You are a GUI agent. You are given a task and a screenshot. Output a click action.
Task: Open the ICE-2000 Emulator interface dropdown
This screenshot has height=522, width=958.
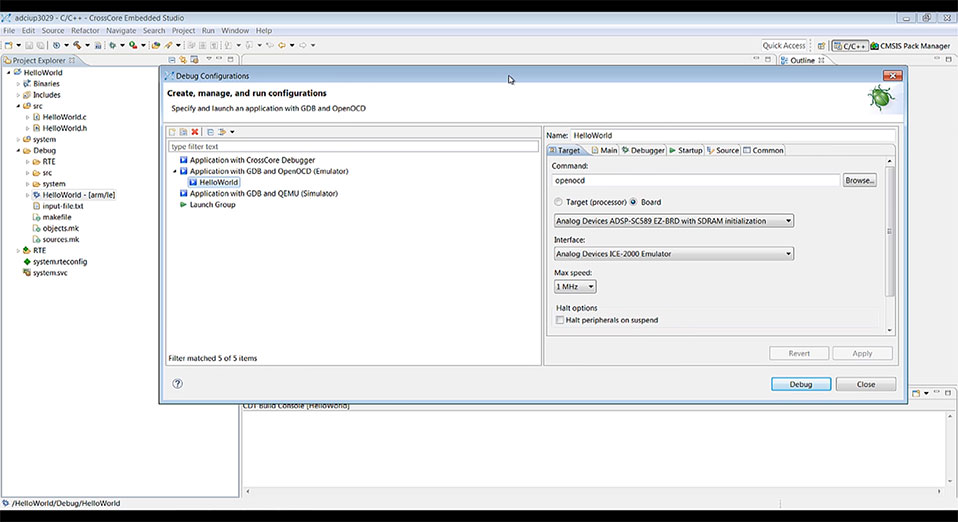673,254
